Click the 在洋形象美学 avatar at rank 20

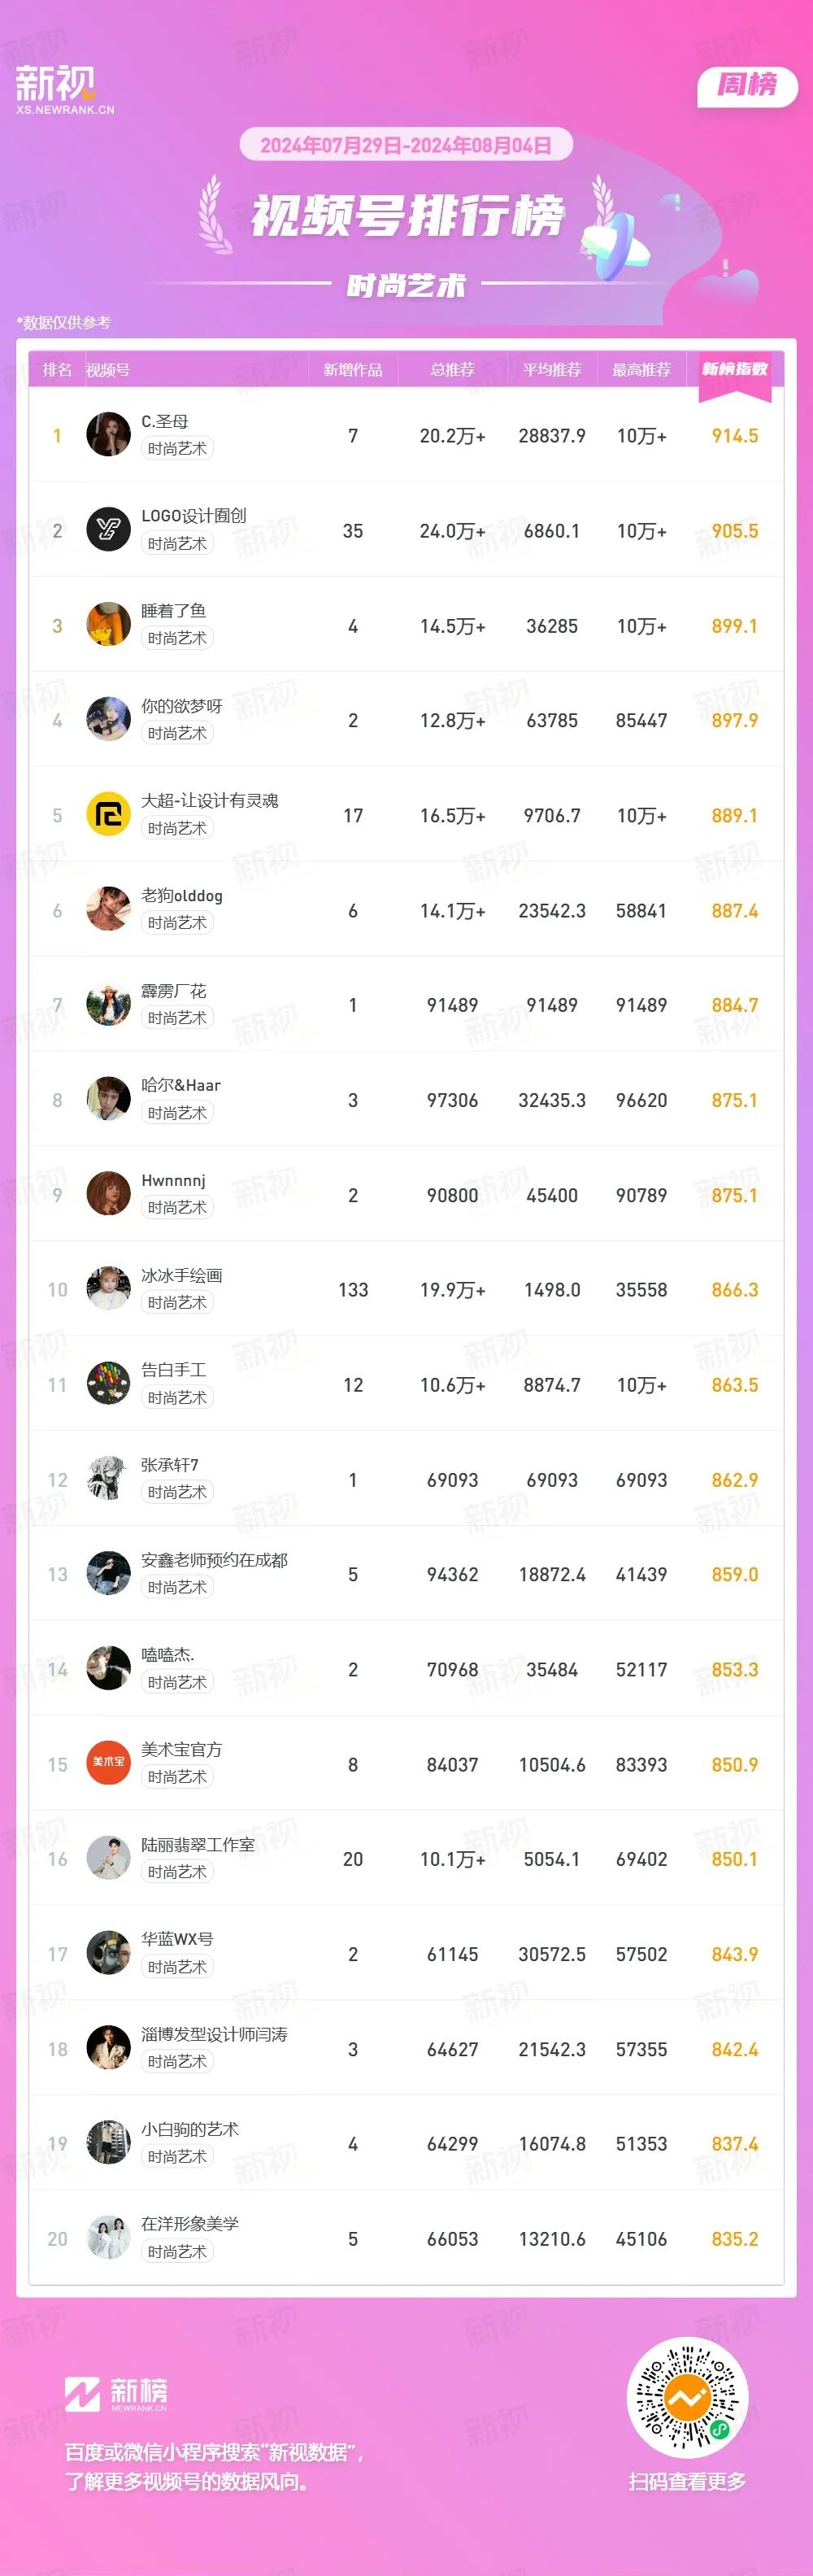click(x=108, y=2238)
